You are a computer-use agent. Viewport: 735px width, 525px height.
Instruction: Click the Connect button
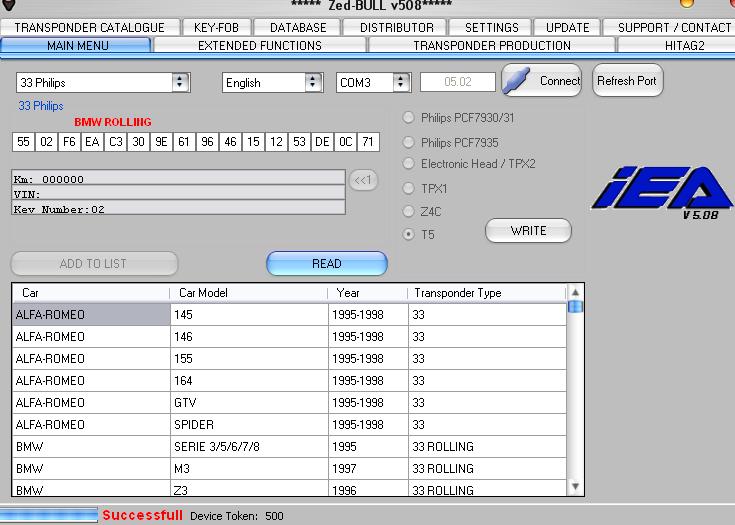(x=541, y=81)
